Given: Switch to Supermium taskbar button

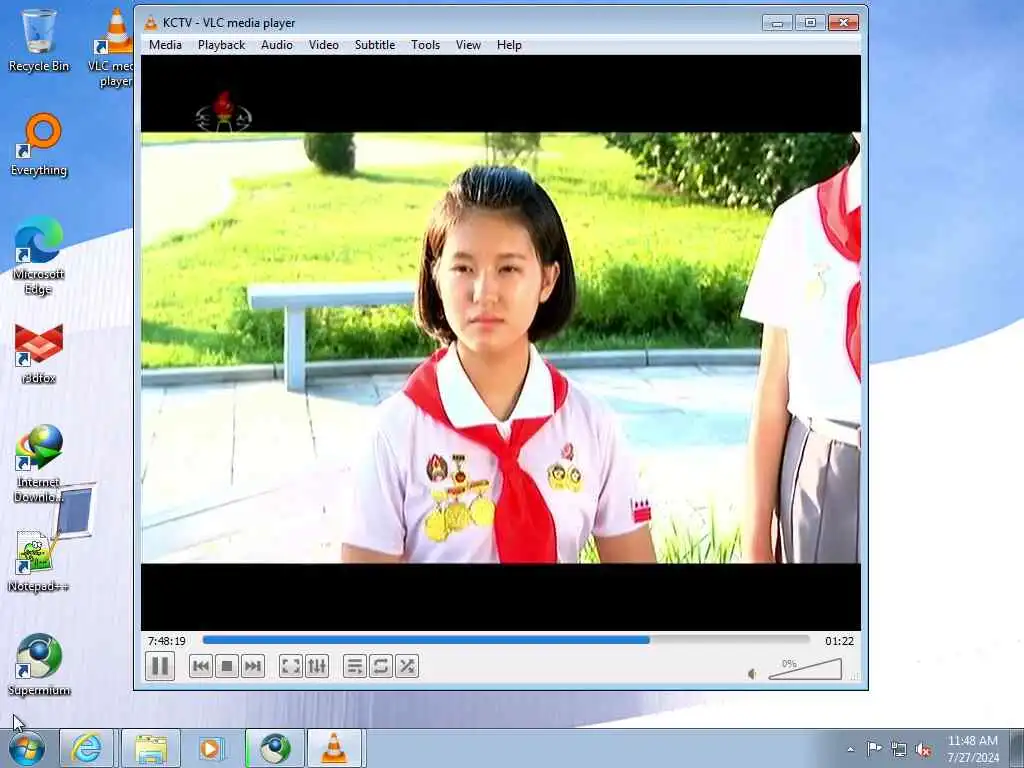Looking at the screenshot, I should point(275,748).
